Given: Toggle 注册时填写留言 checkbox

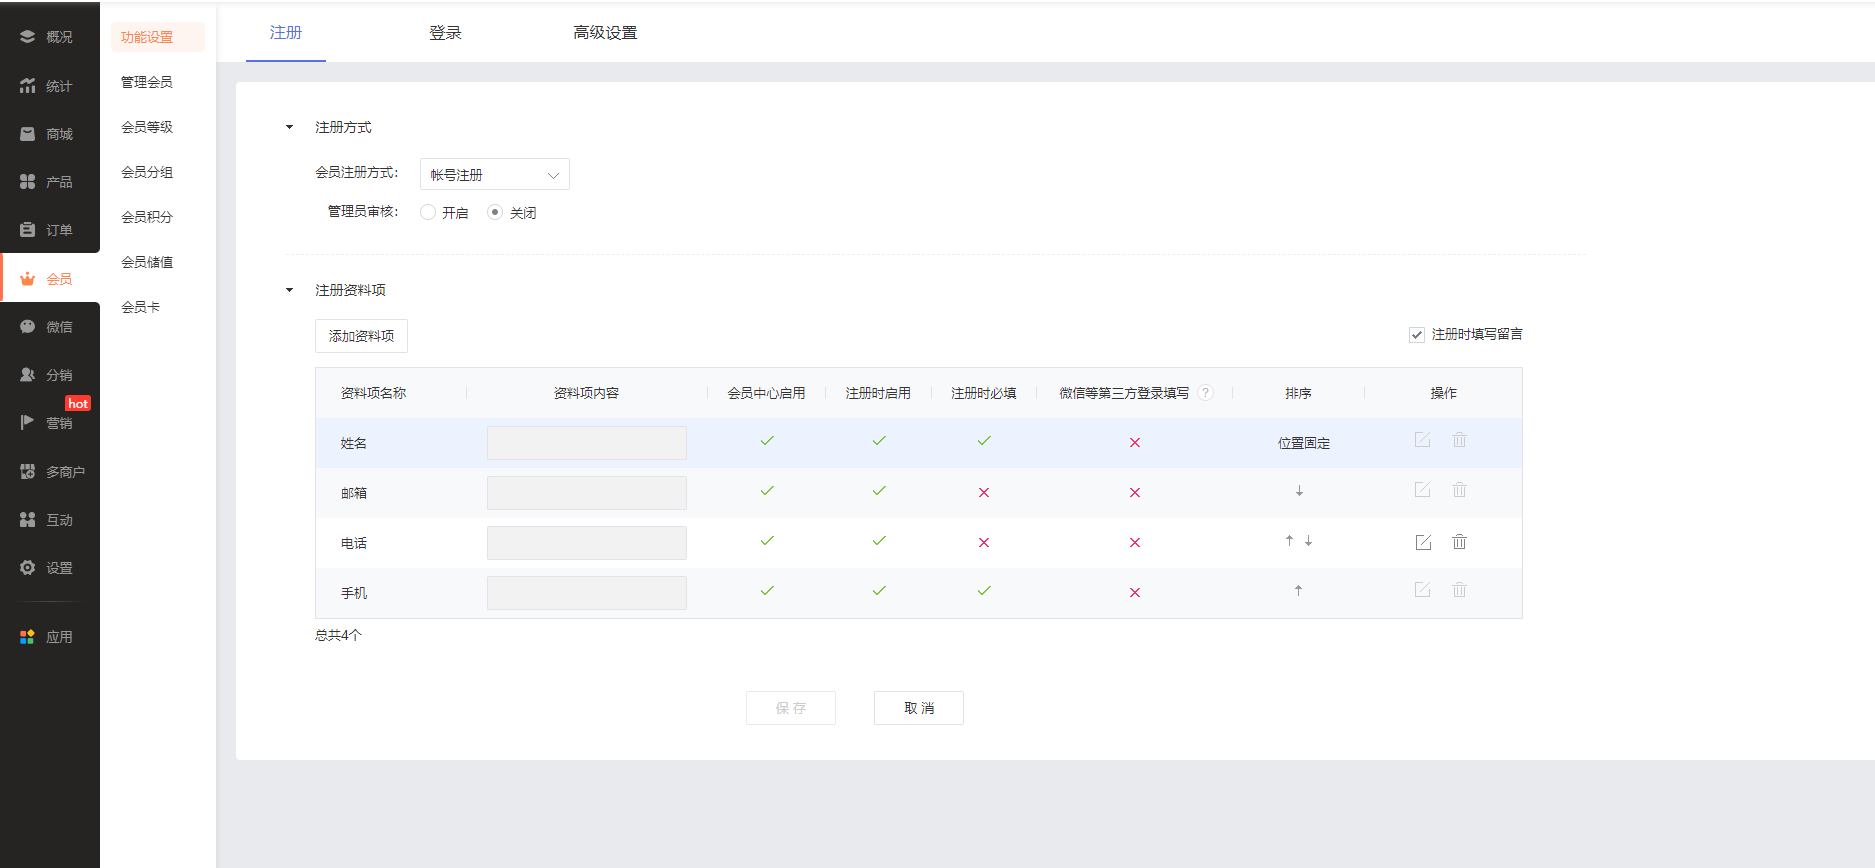Looking at the screenshot, I should pos(1417,335).
